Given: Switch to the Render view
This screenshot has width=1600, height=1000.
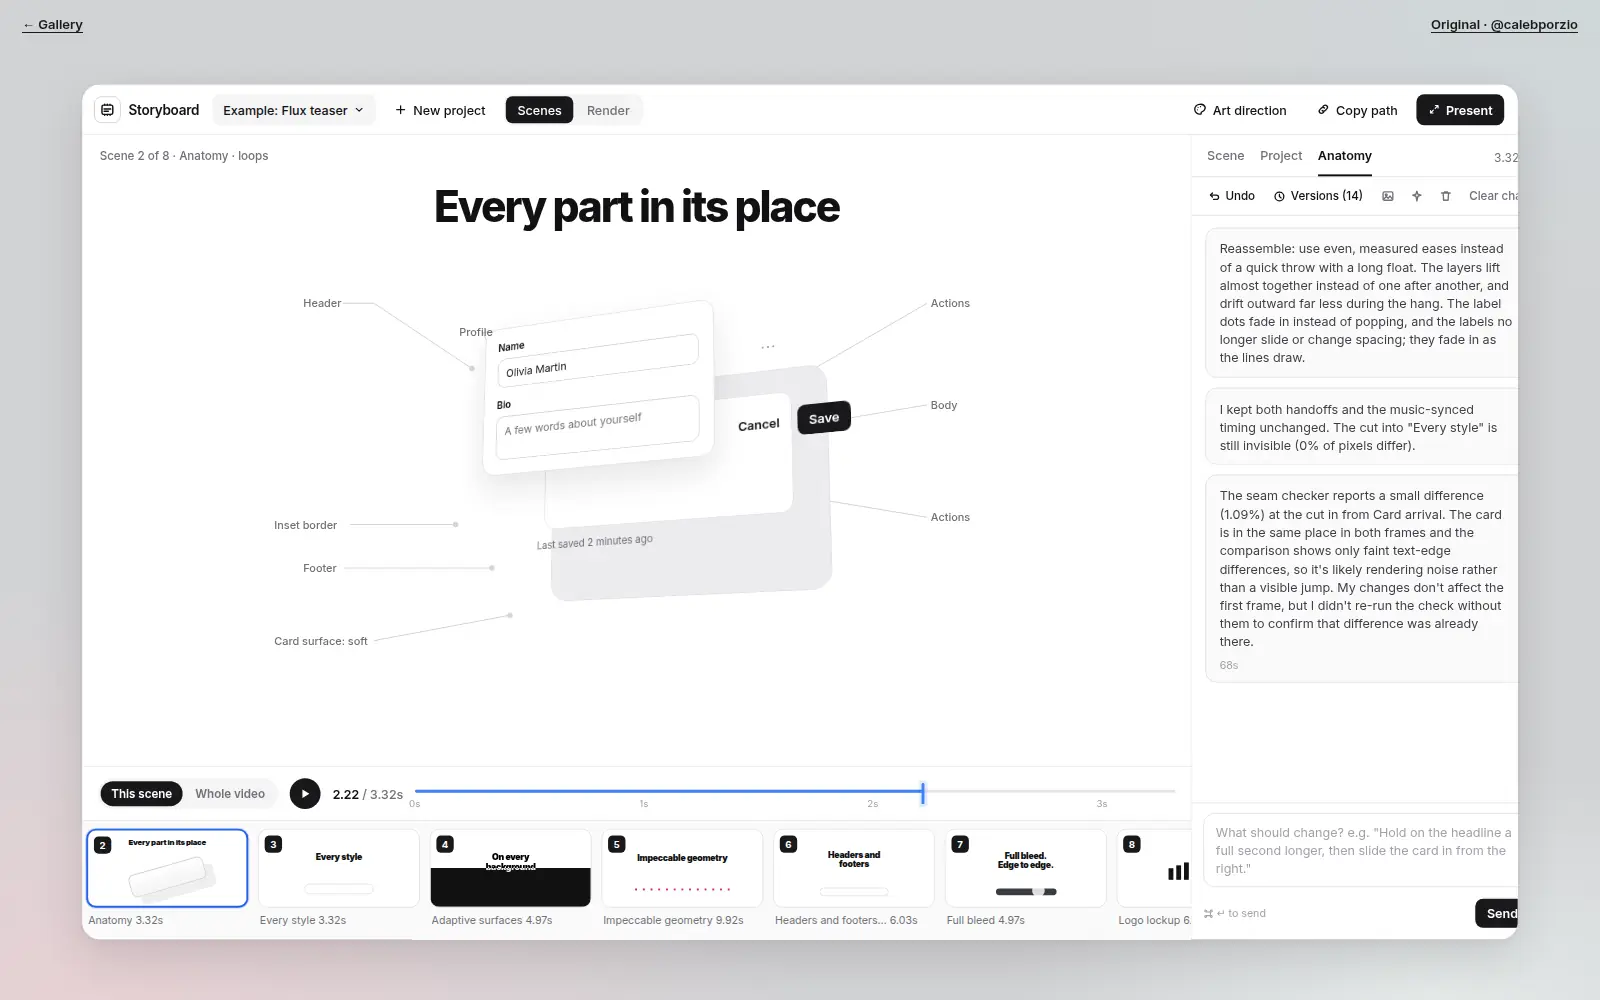Looking at the screenshot, I should pyautogui.click(x=608, y=110).
